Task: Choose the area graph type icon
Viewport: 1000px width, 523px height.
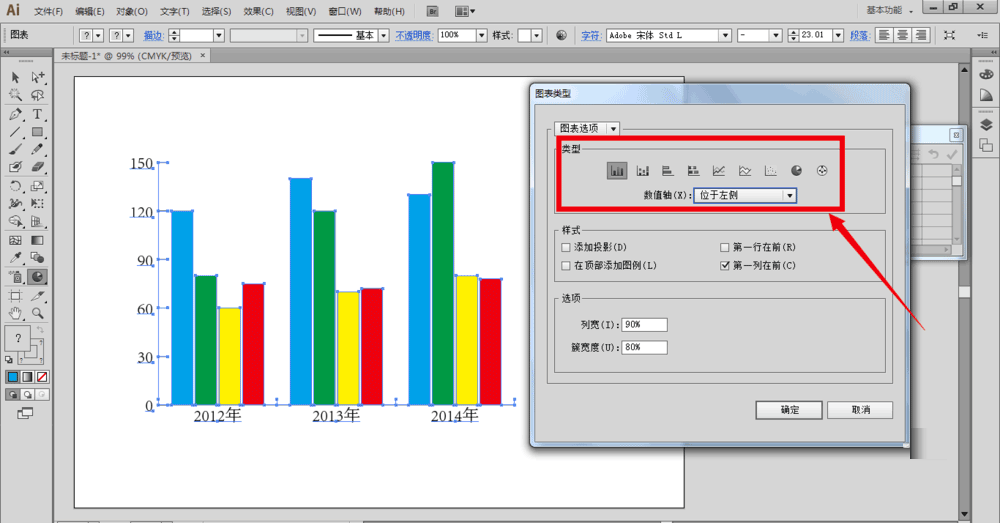Action: click(745, 170)
